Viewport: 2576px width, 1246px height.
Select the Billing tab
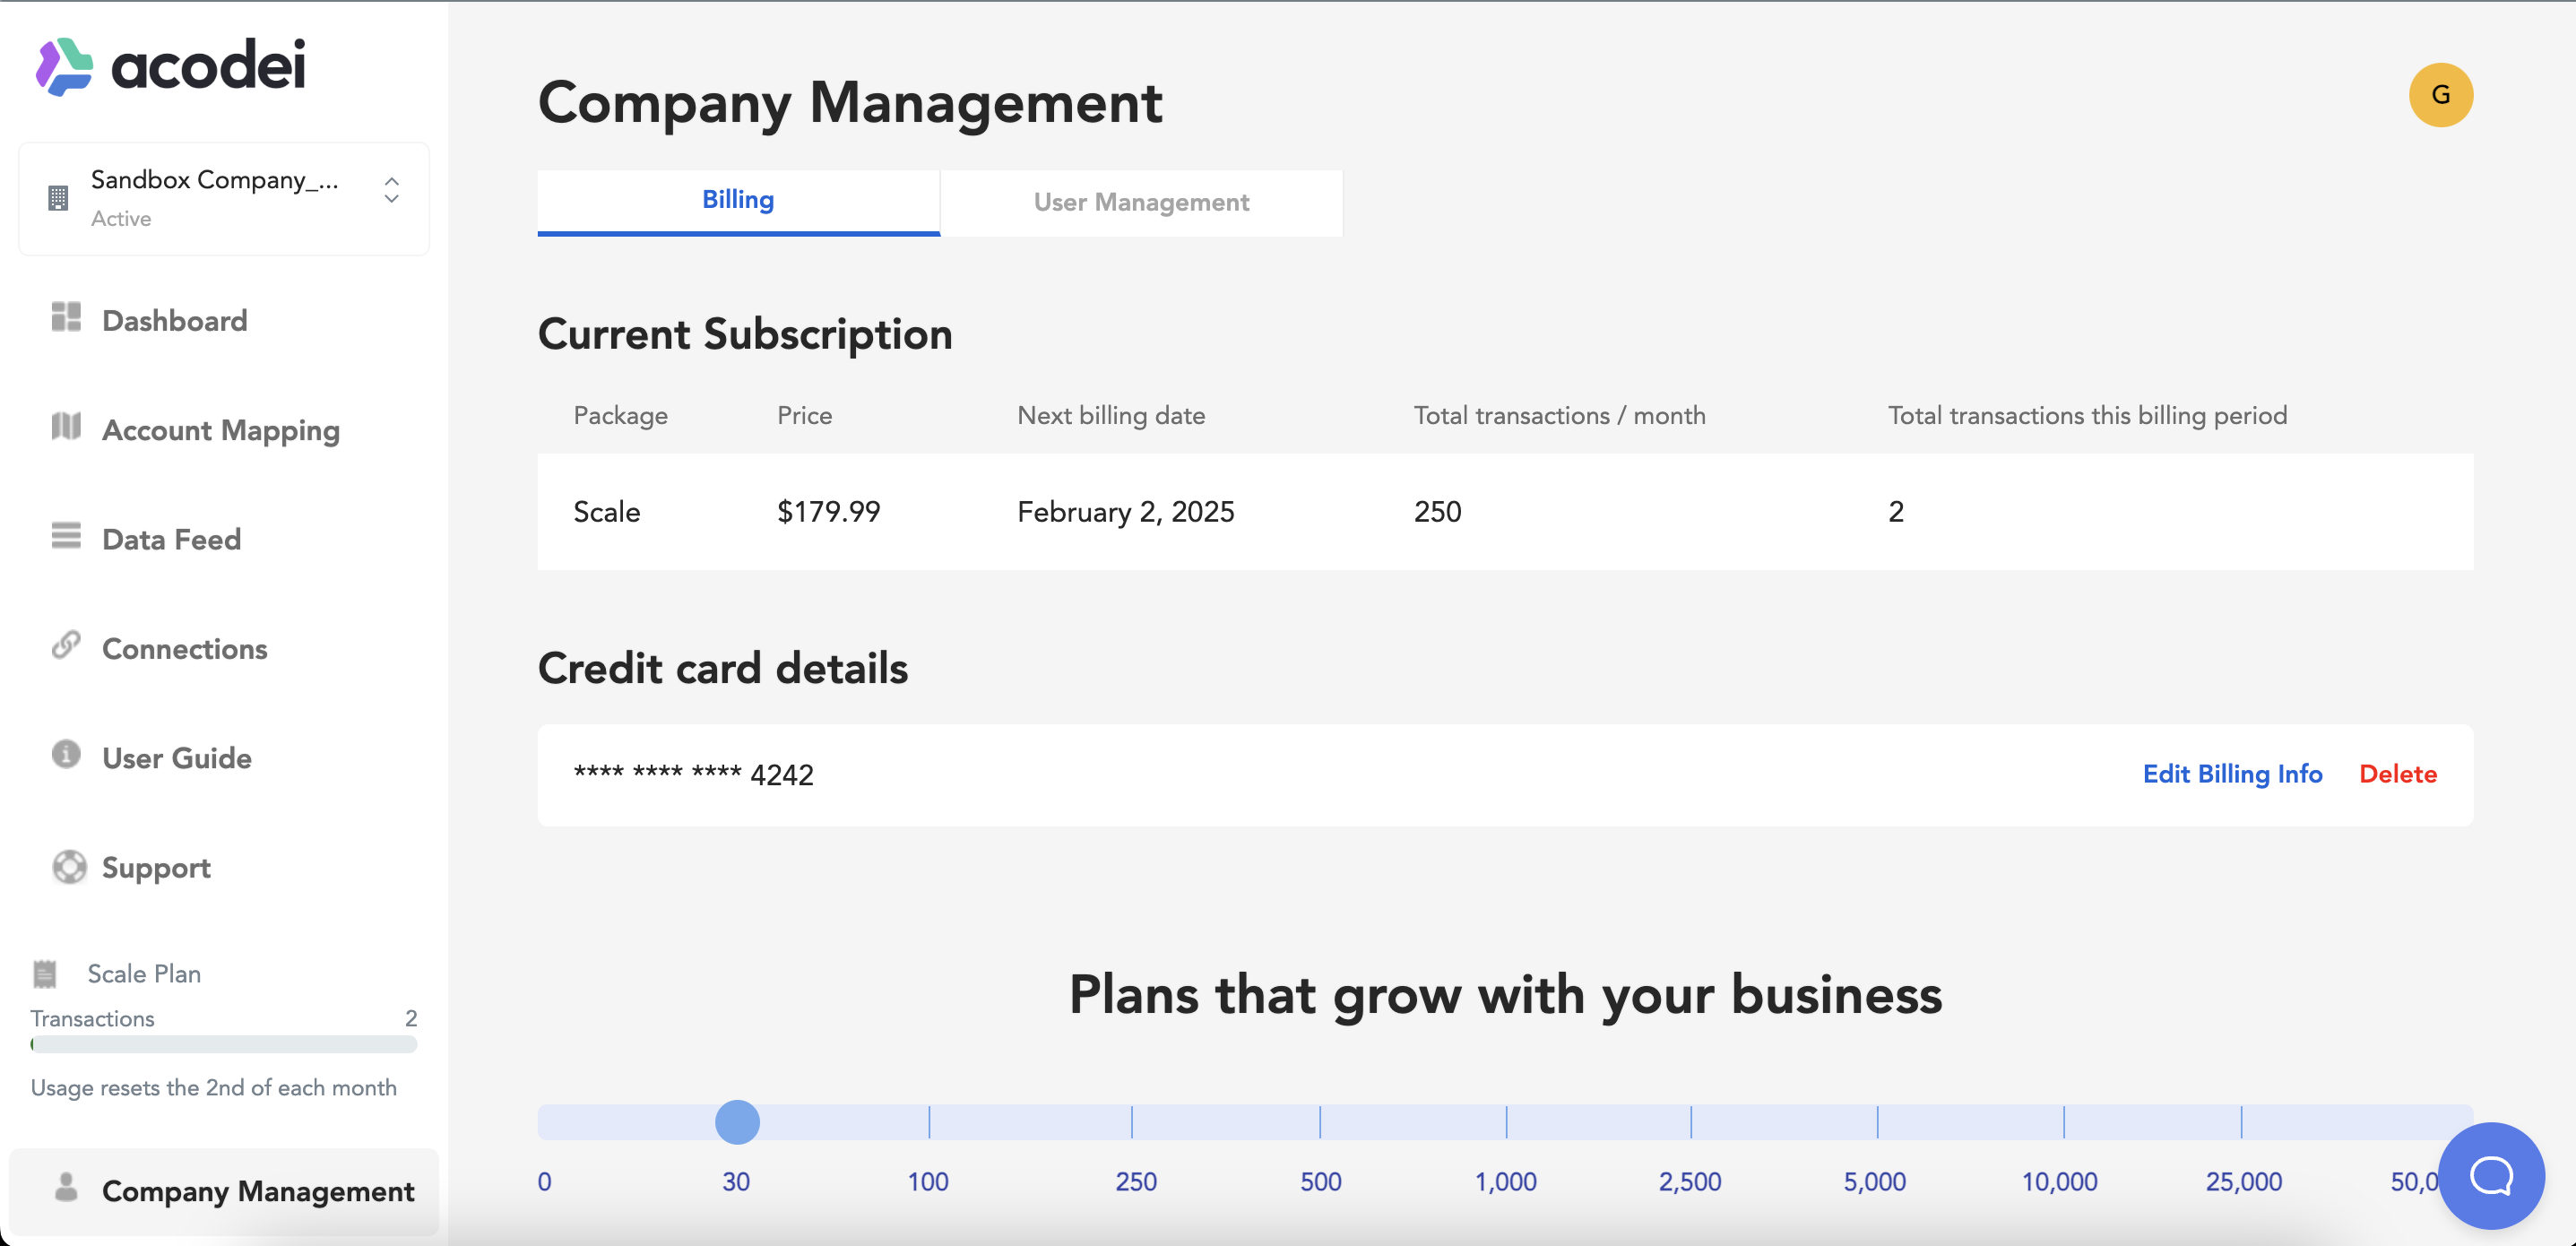738,201
